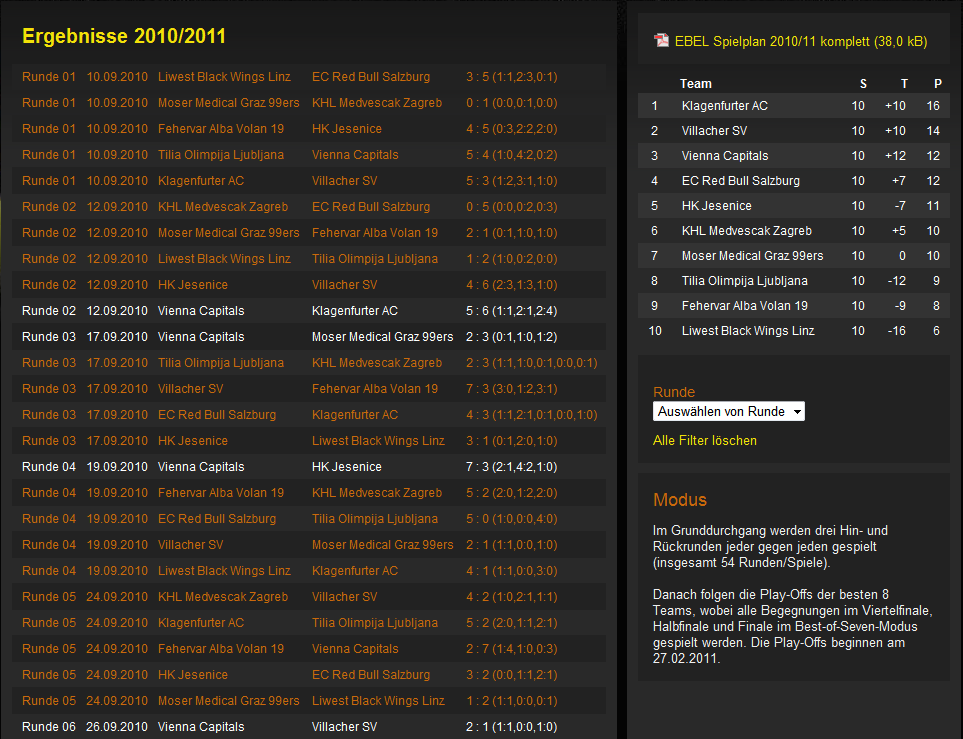This screenshot has width=963, height=739.
Task: Open the EBEL Spielplan 2010/11 komplett link
Action: [801, 41]
